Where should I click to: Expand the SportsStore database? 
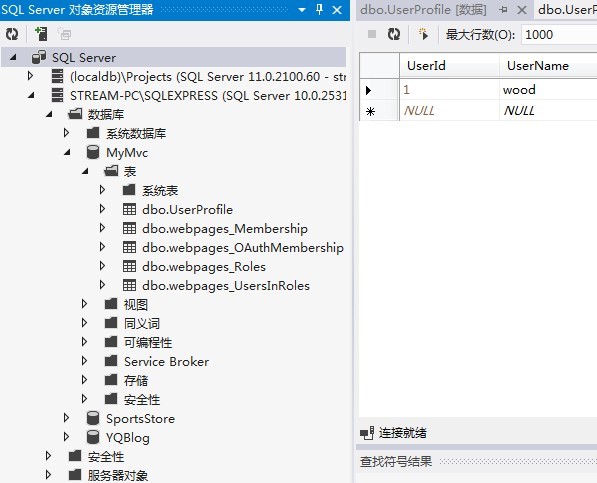point(67,418)
